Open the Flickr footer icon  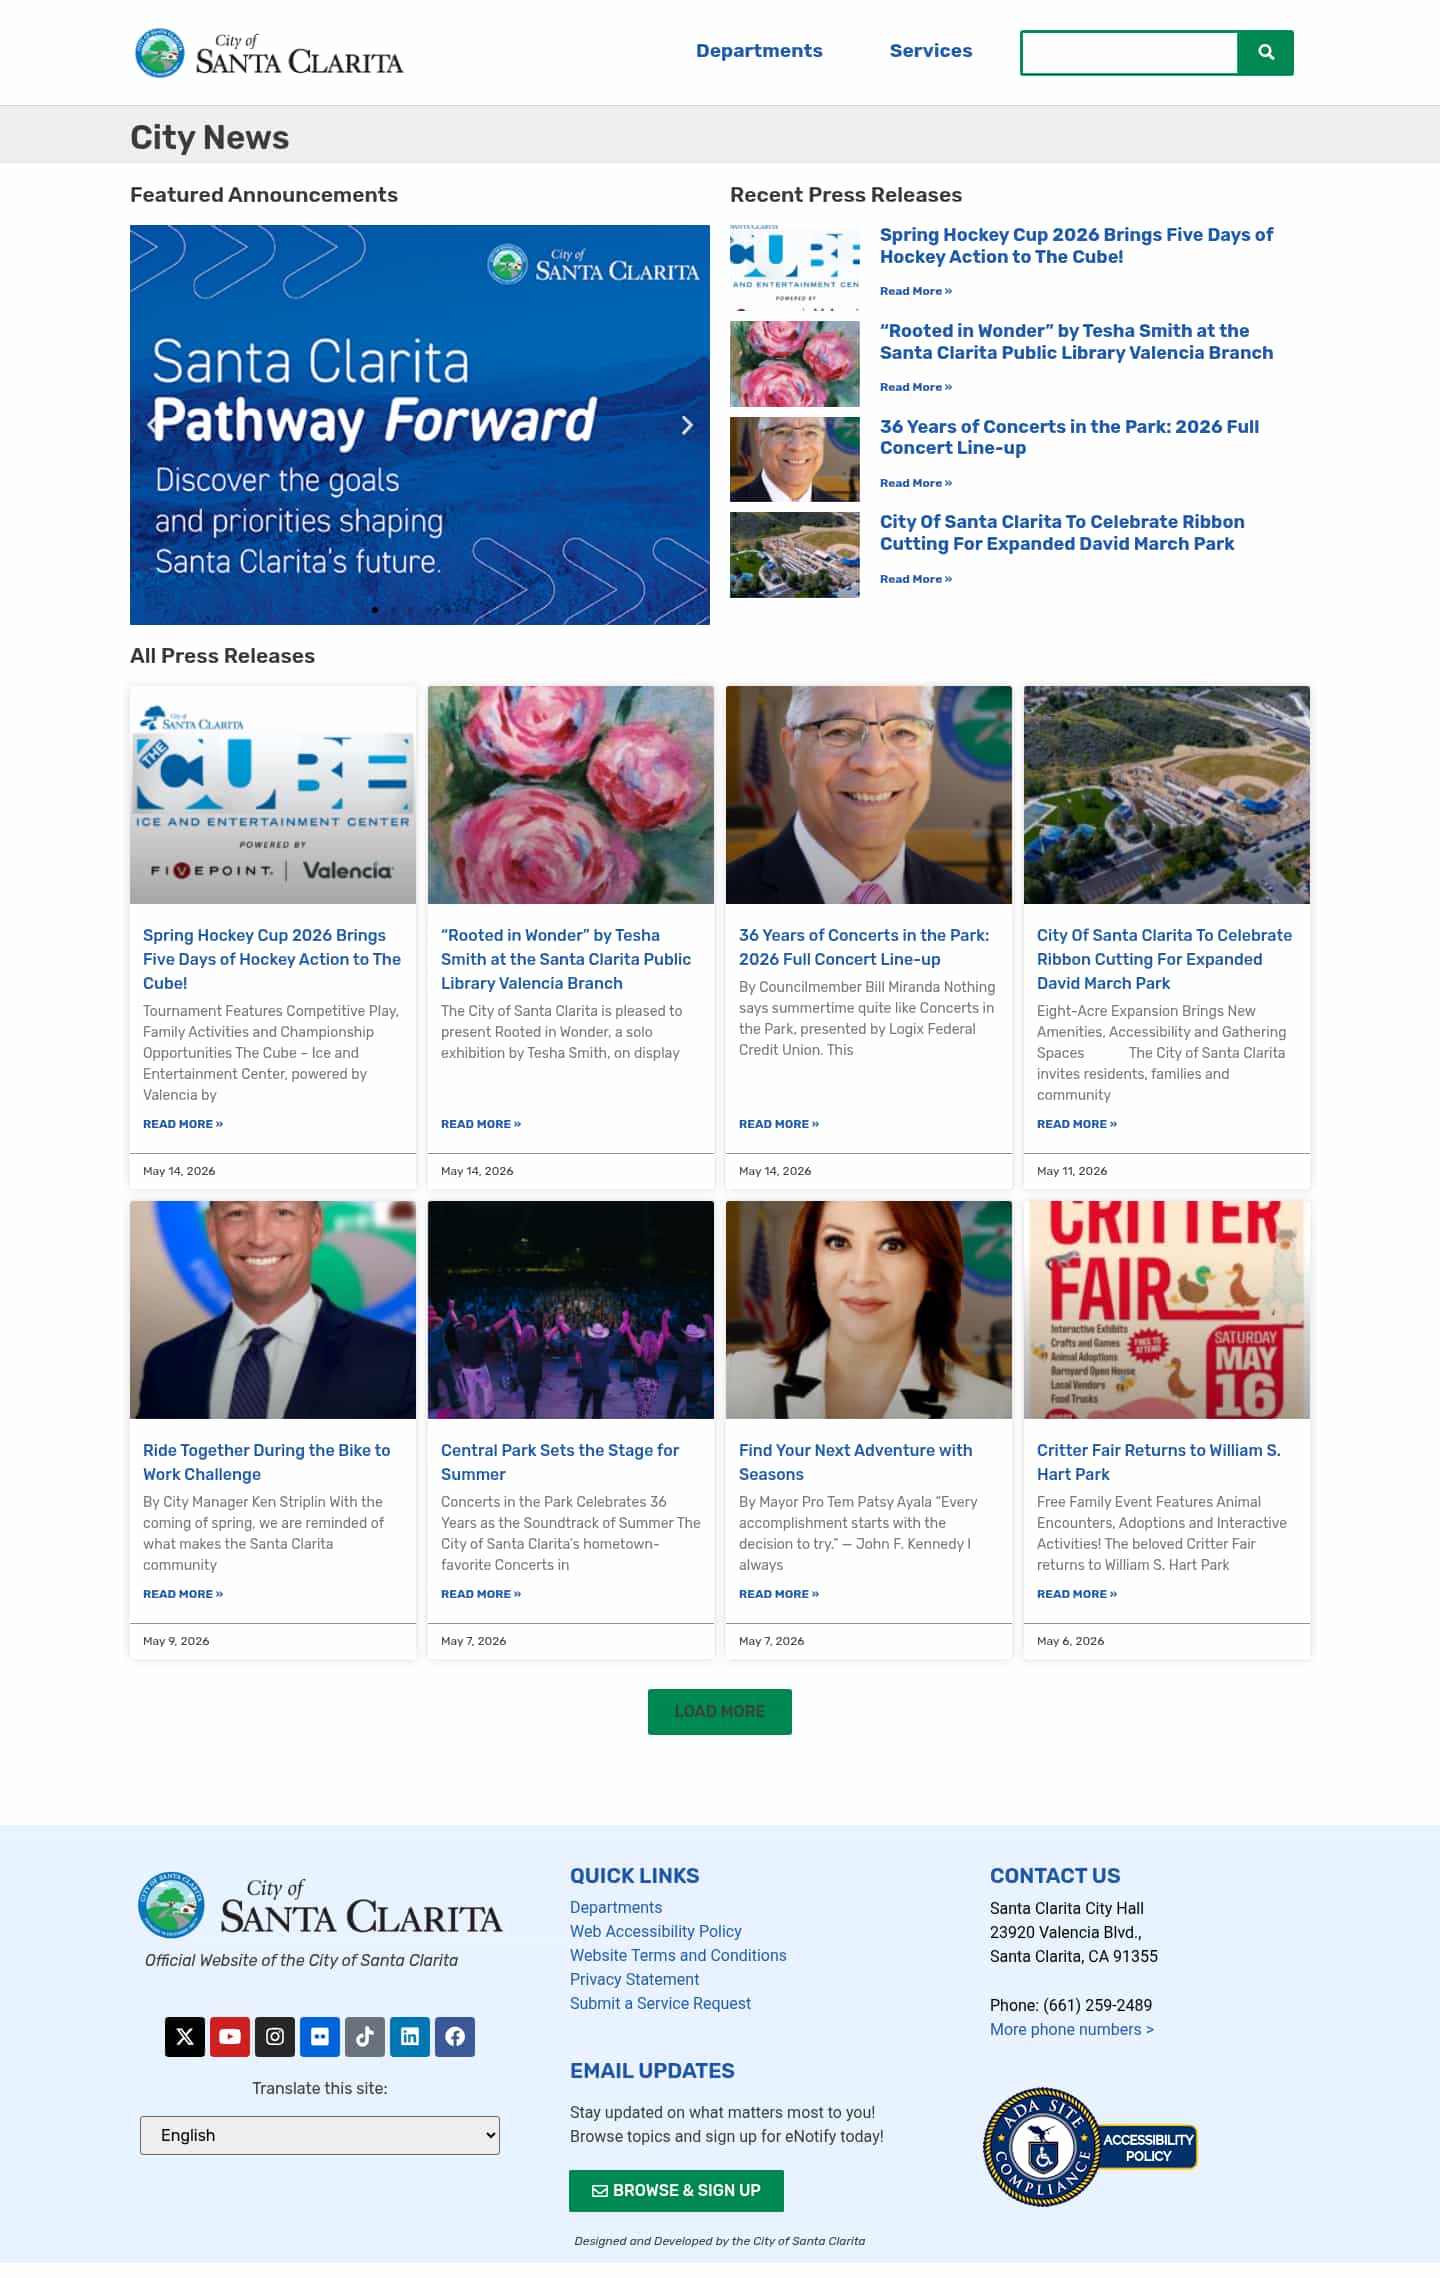(x=320, y=2036)
